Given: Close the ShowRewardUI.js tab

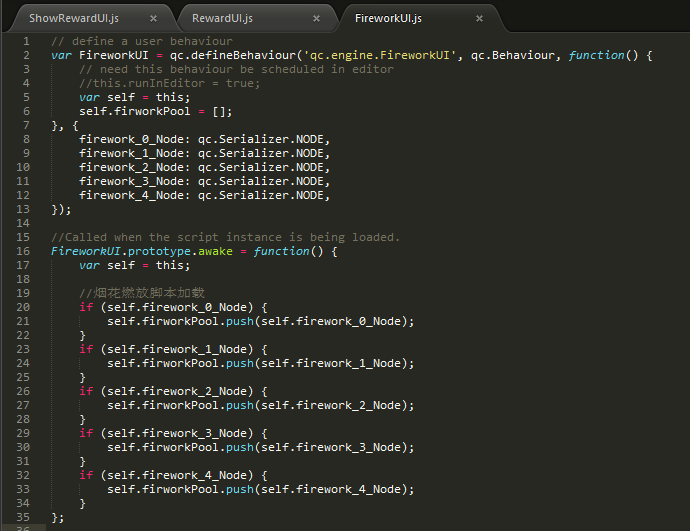Looking at the screenshot, I should pos(153,18).
